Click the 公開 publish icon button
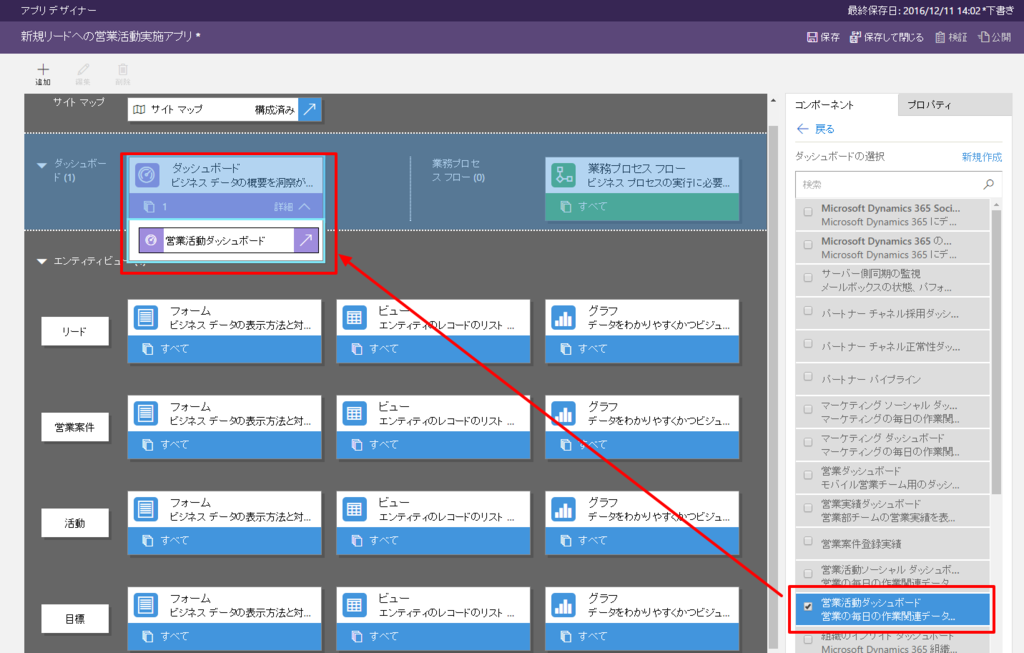This screenshot has height=653, width=1024. pyautogui.click(x=995, y=37)
